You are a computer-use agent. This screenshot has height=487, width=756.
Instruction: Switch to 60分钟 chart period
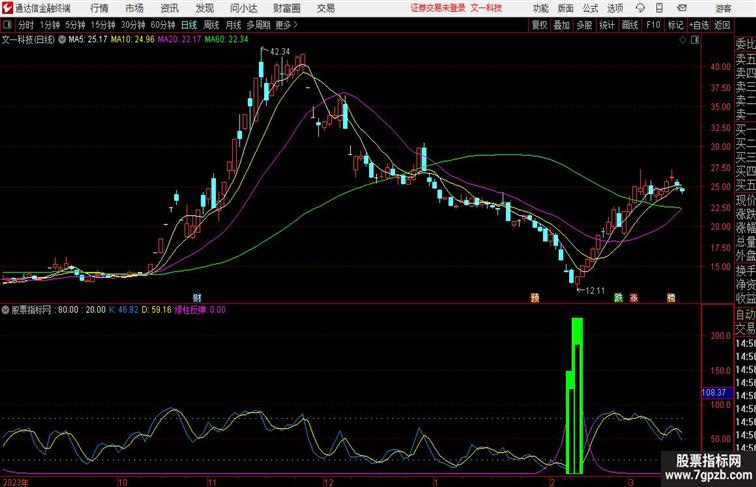[163, 25]
